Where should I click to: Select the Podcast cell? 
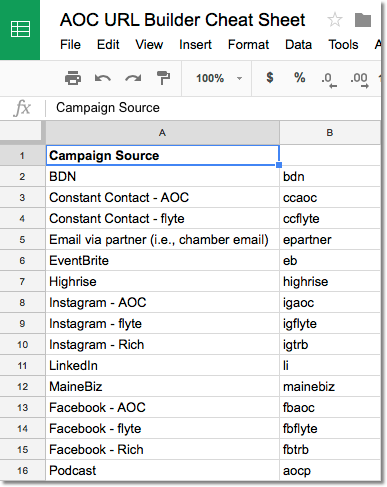coord(162,470)
